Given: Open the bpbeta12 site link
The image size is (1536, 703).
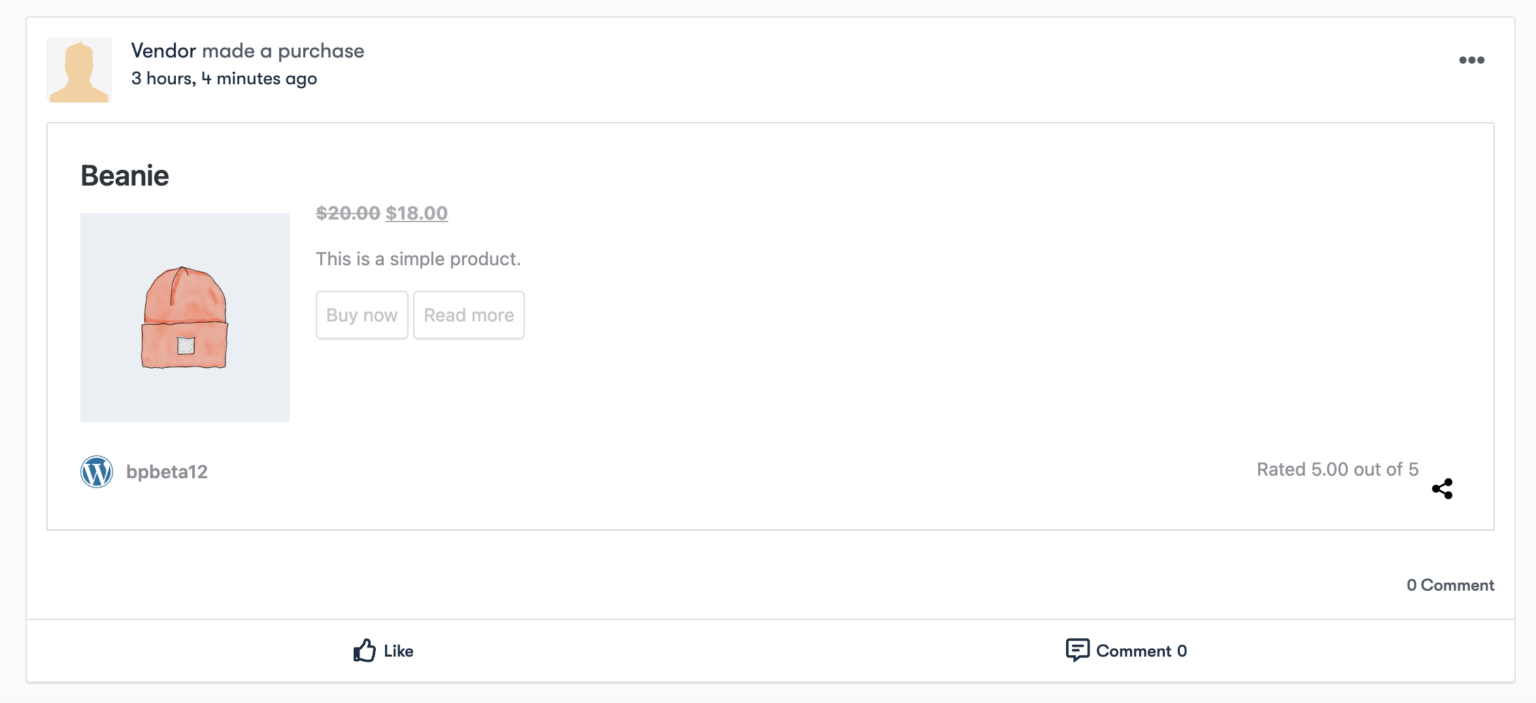Looking at the screenshot, I should pyautogui.click(x=167, y=472).
